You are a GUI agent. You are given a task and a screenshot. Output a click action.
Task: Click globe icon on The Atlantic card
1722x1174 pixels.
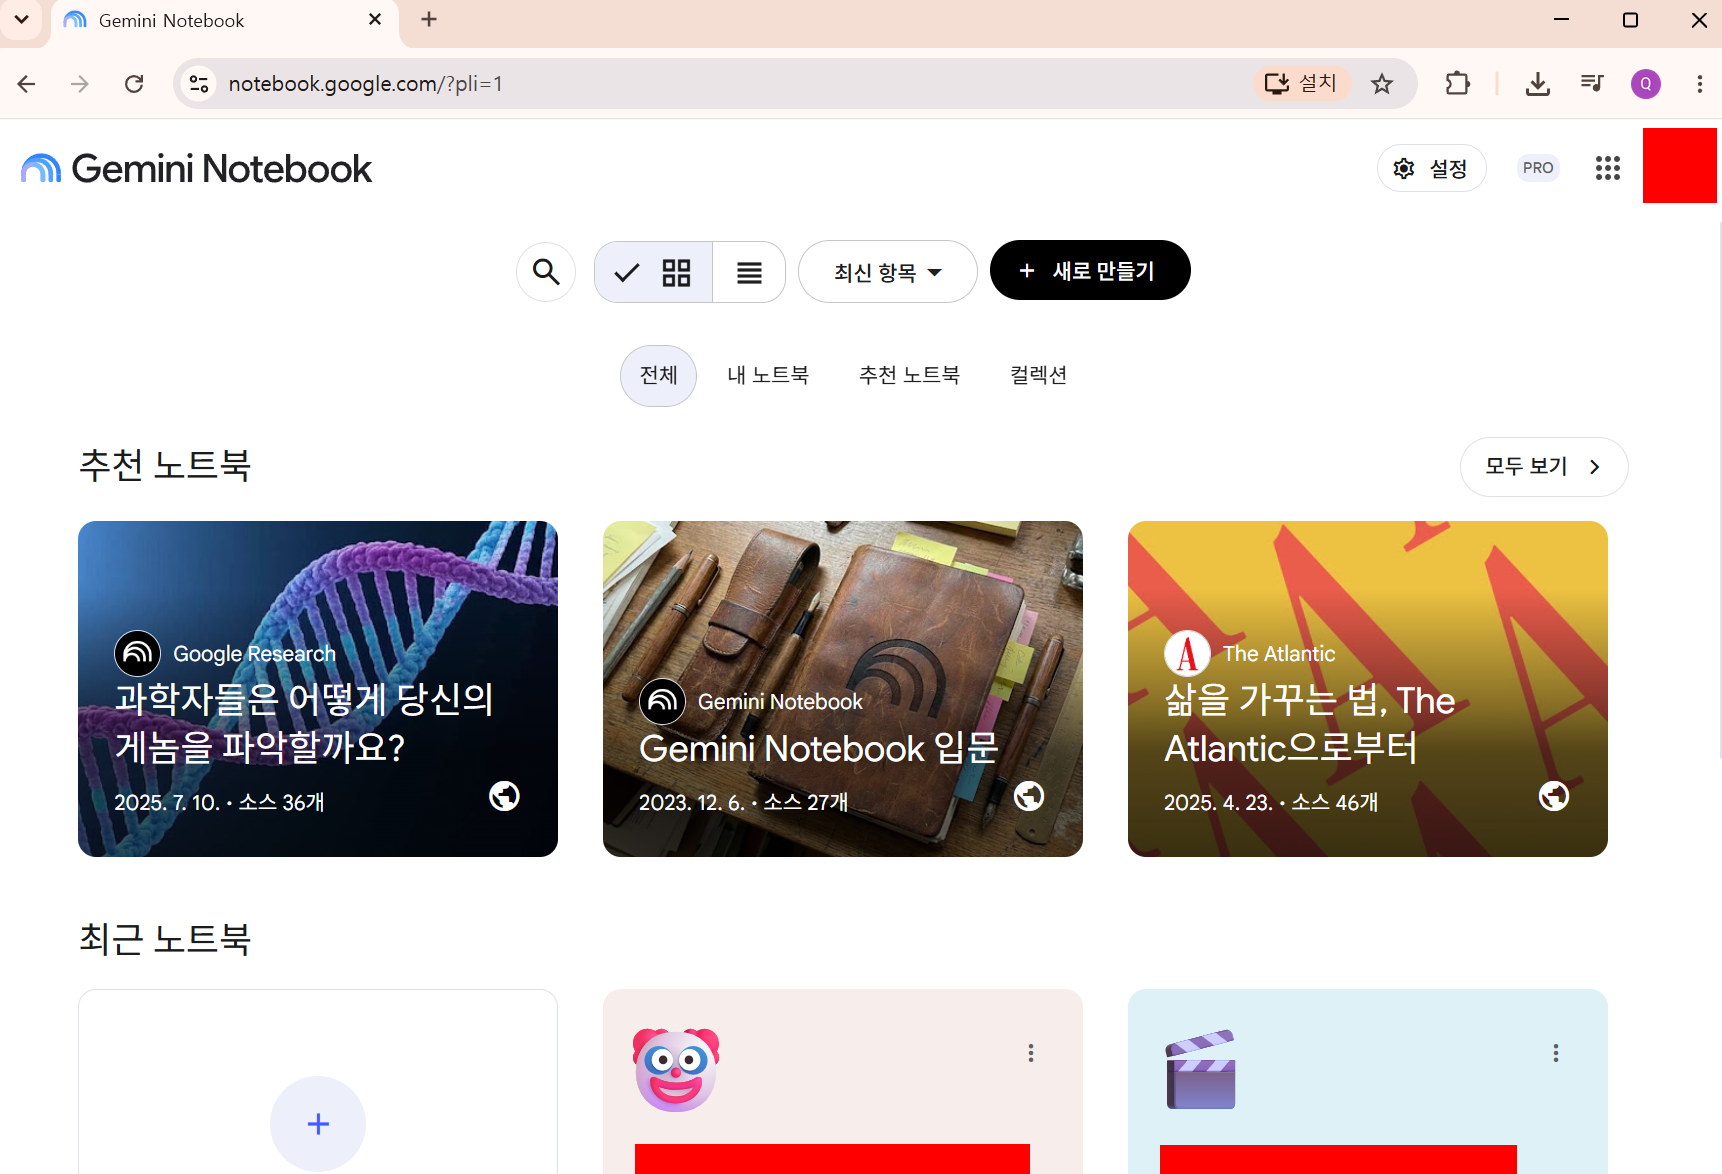pos(1554,796)
